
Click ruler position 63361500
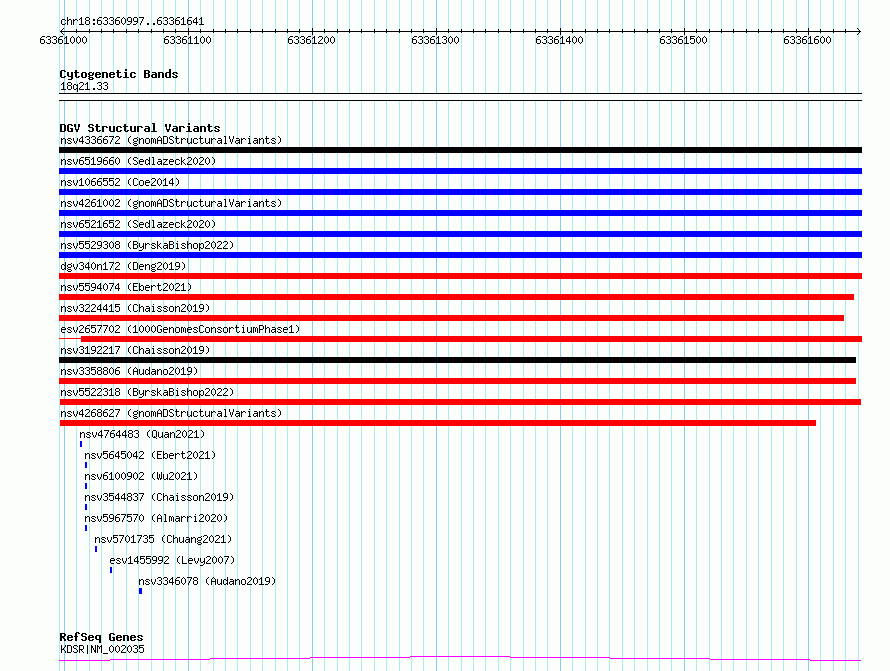tap(683, 40)
